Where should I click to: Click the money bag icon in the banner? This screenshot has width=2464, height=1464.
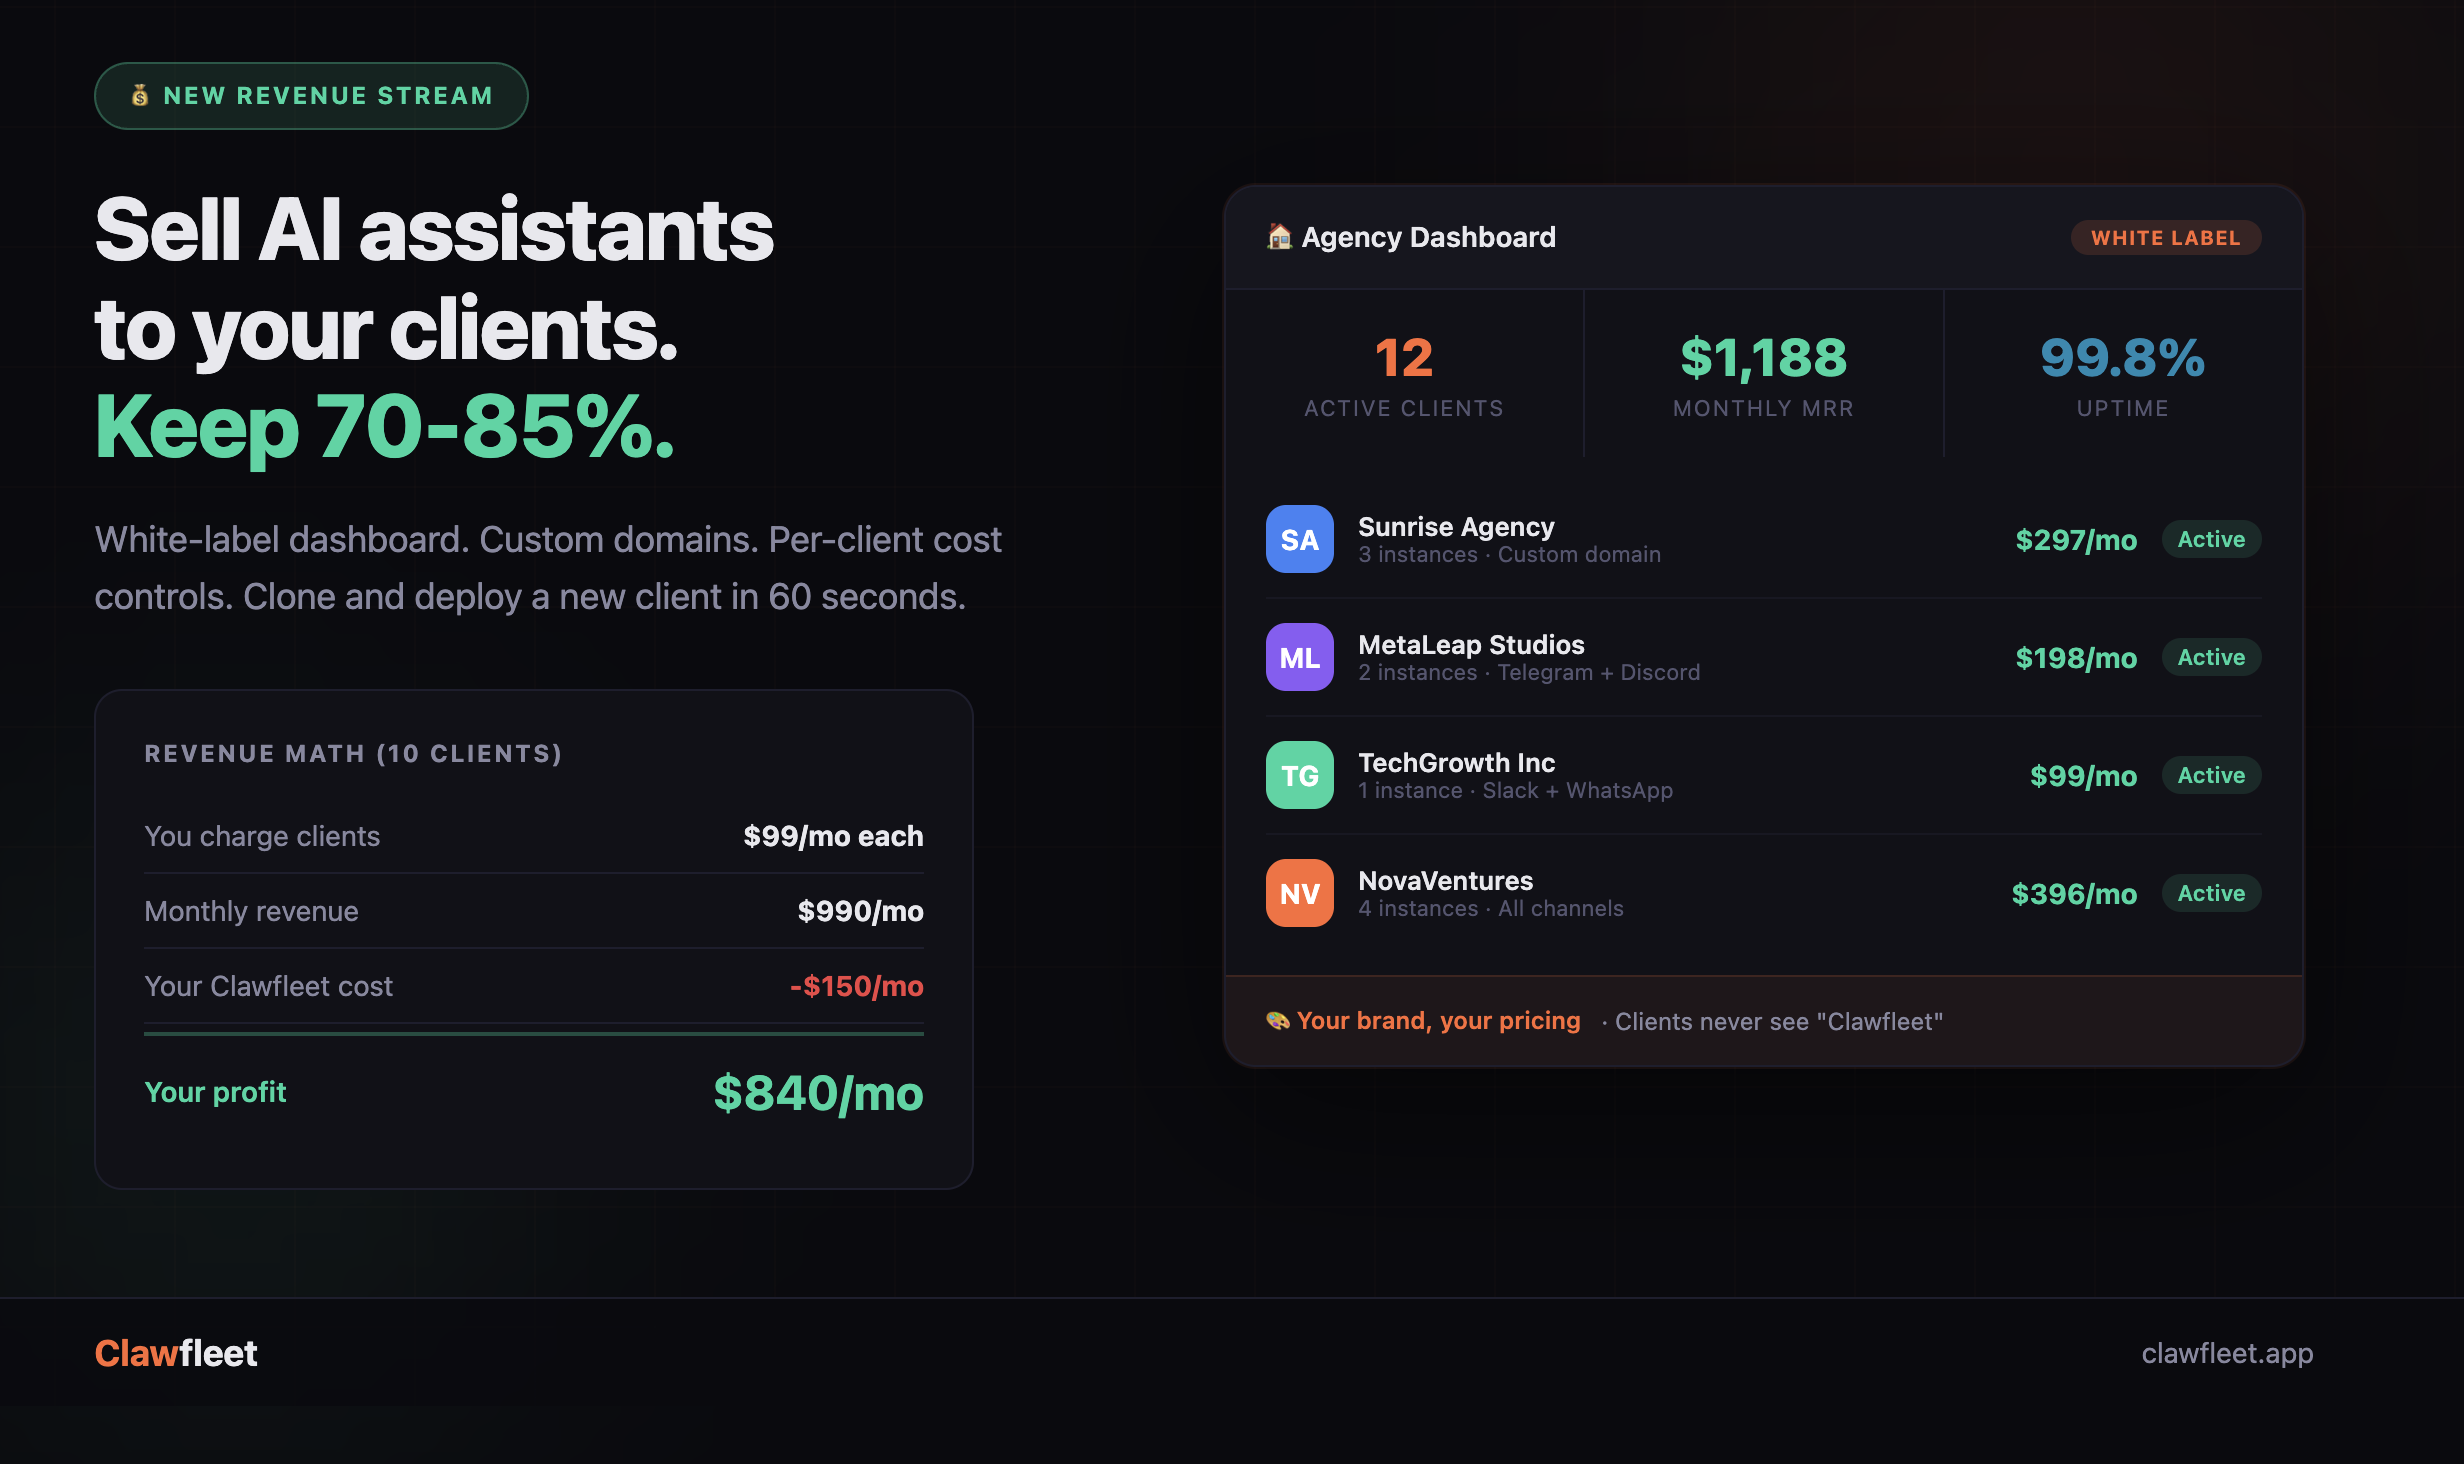pos(140,95)
